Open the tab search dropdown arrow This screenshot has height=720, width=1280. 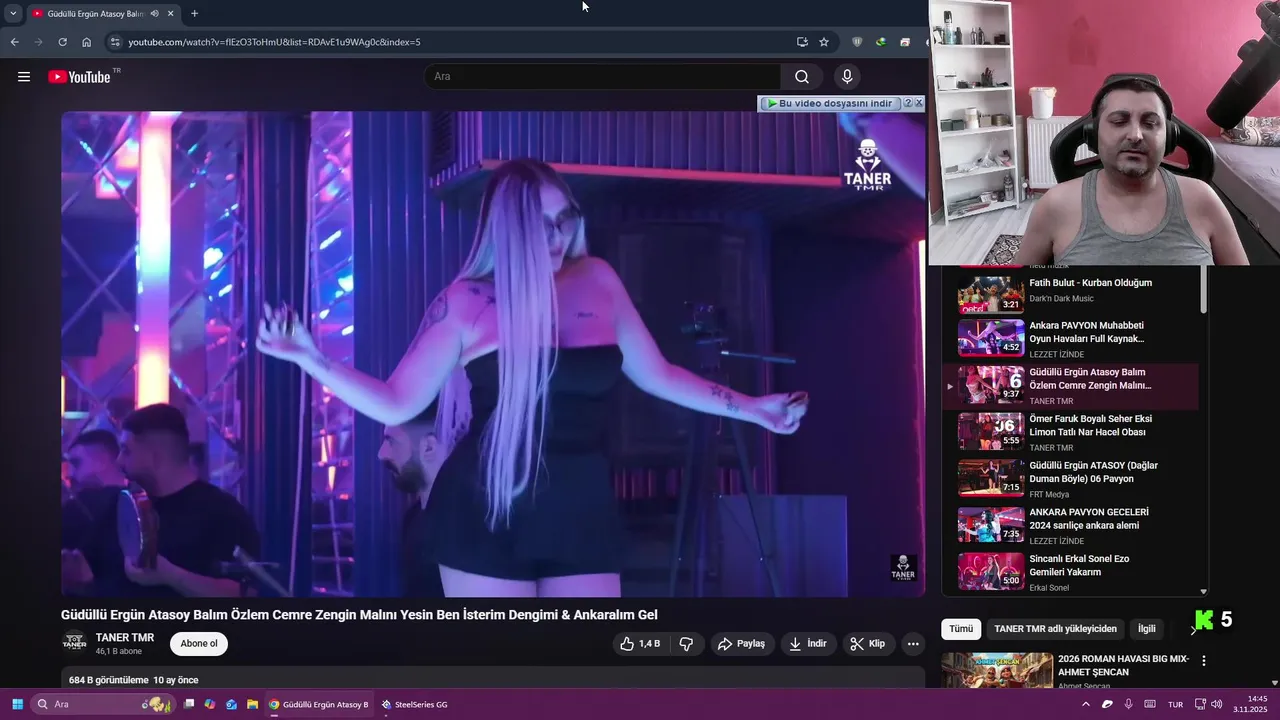click(x=13, y=14)
